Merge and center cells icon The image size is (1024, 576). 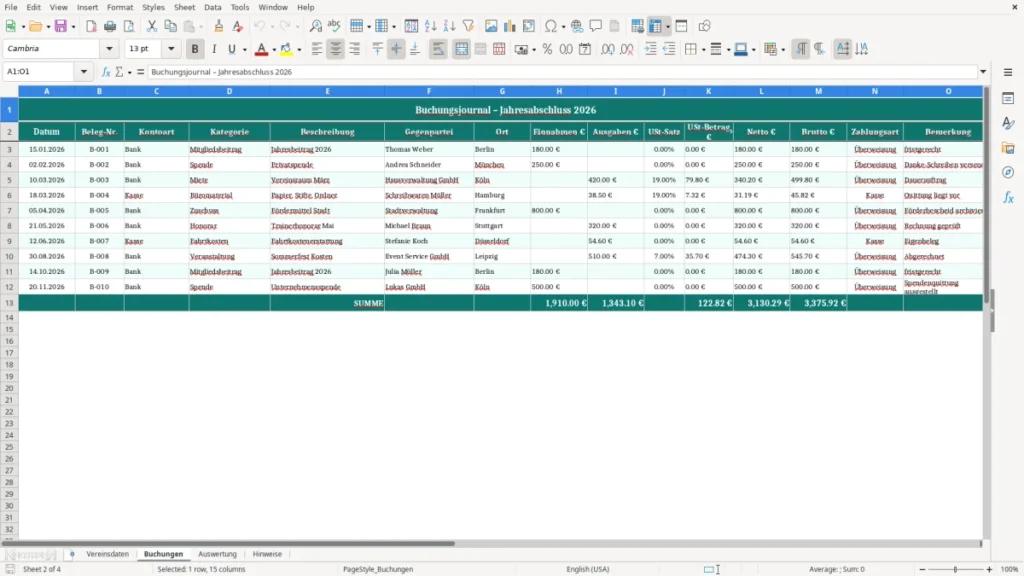461,49
